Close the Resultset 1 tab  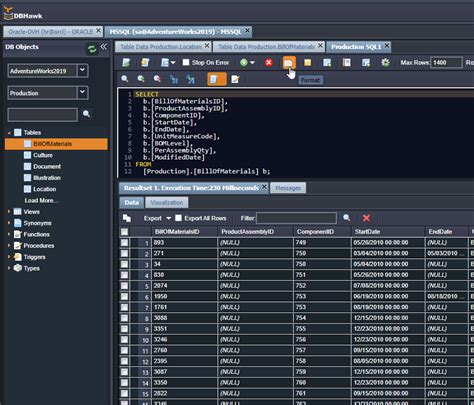pyautogui.click(x=264, y=187)
